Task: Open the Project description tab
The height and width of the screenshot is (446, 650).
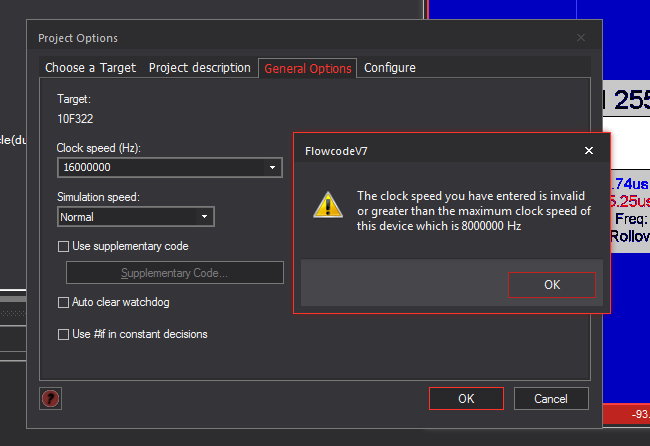Action: pyautogui.click(x=199, y=68)
